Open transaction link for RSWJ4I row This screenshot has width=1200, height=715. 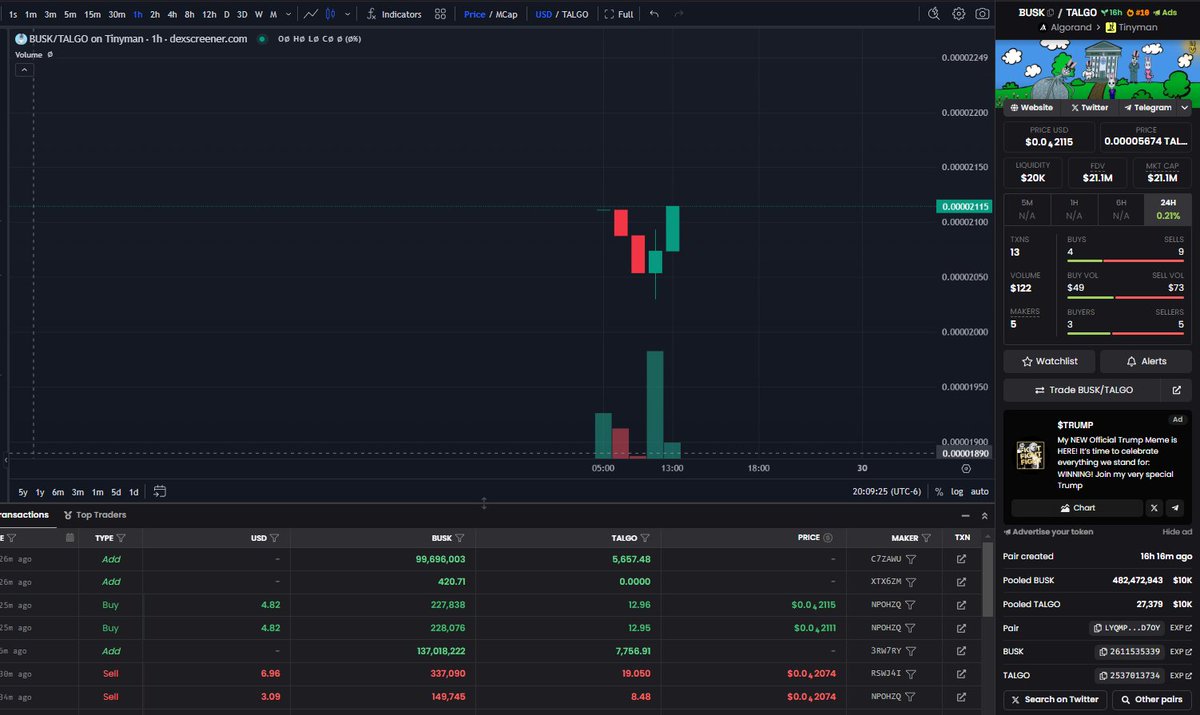[x=962, y=673]
